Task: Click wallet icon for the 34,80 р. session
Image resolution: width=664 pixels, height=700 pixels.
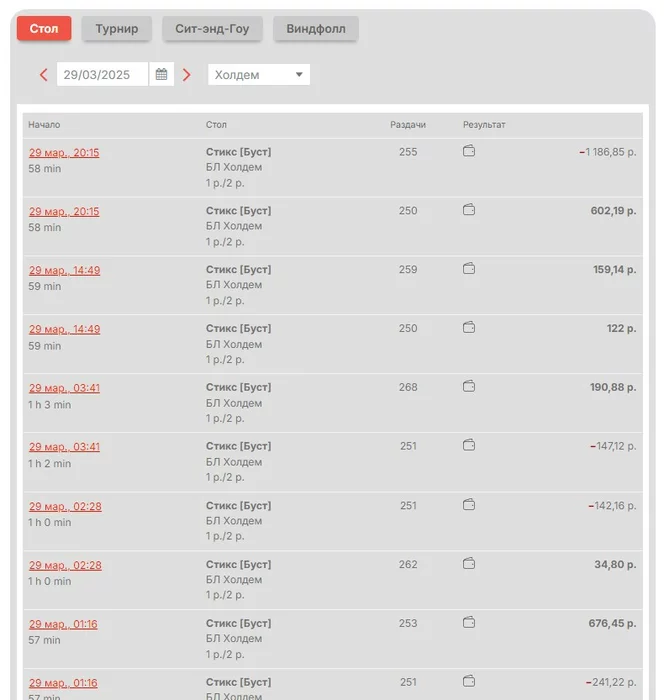Action: point(469,564)
